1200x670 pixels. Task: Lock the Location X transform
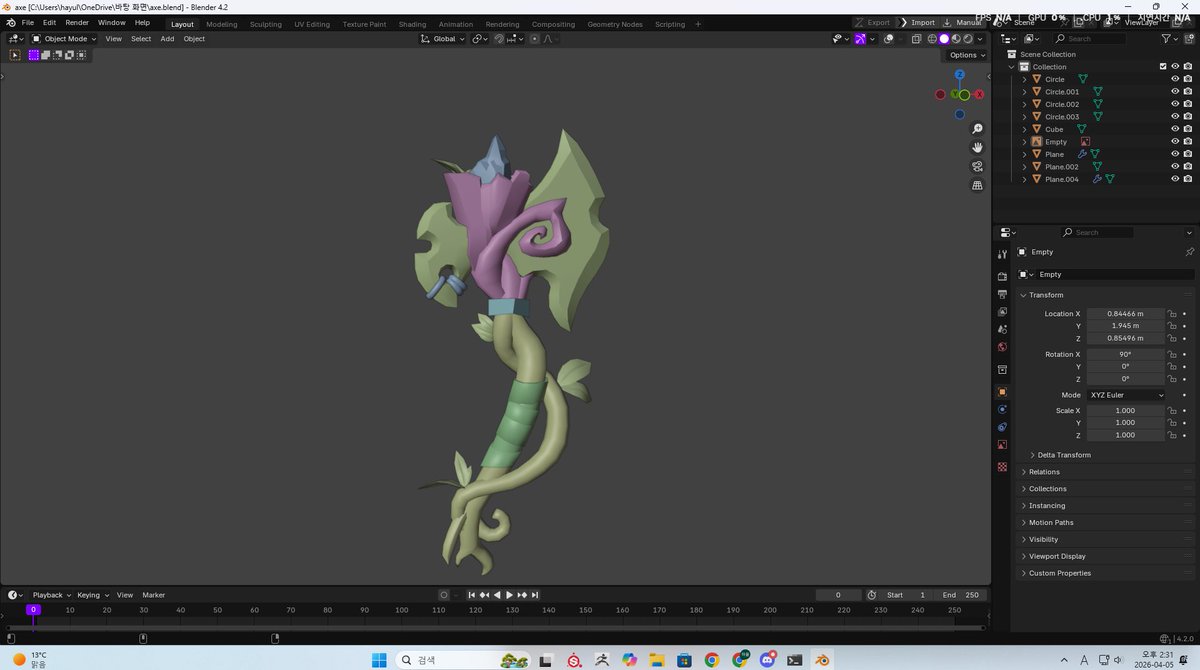[1171, 314]
